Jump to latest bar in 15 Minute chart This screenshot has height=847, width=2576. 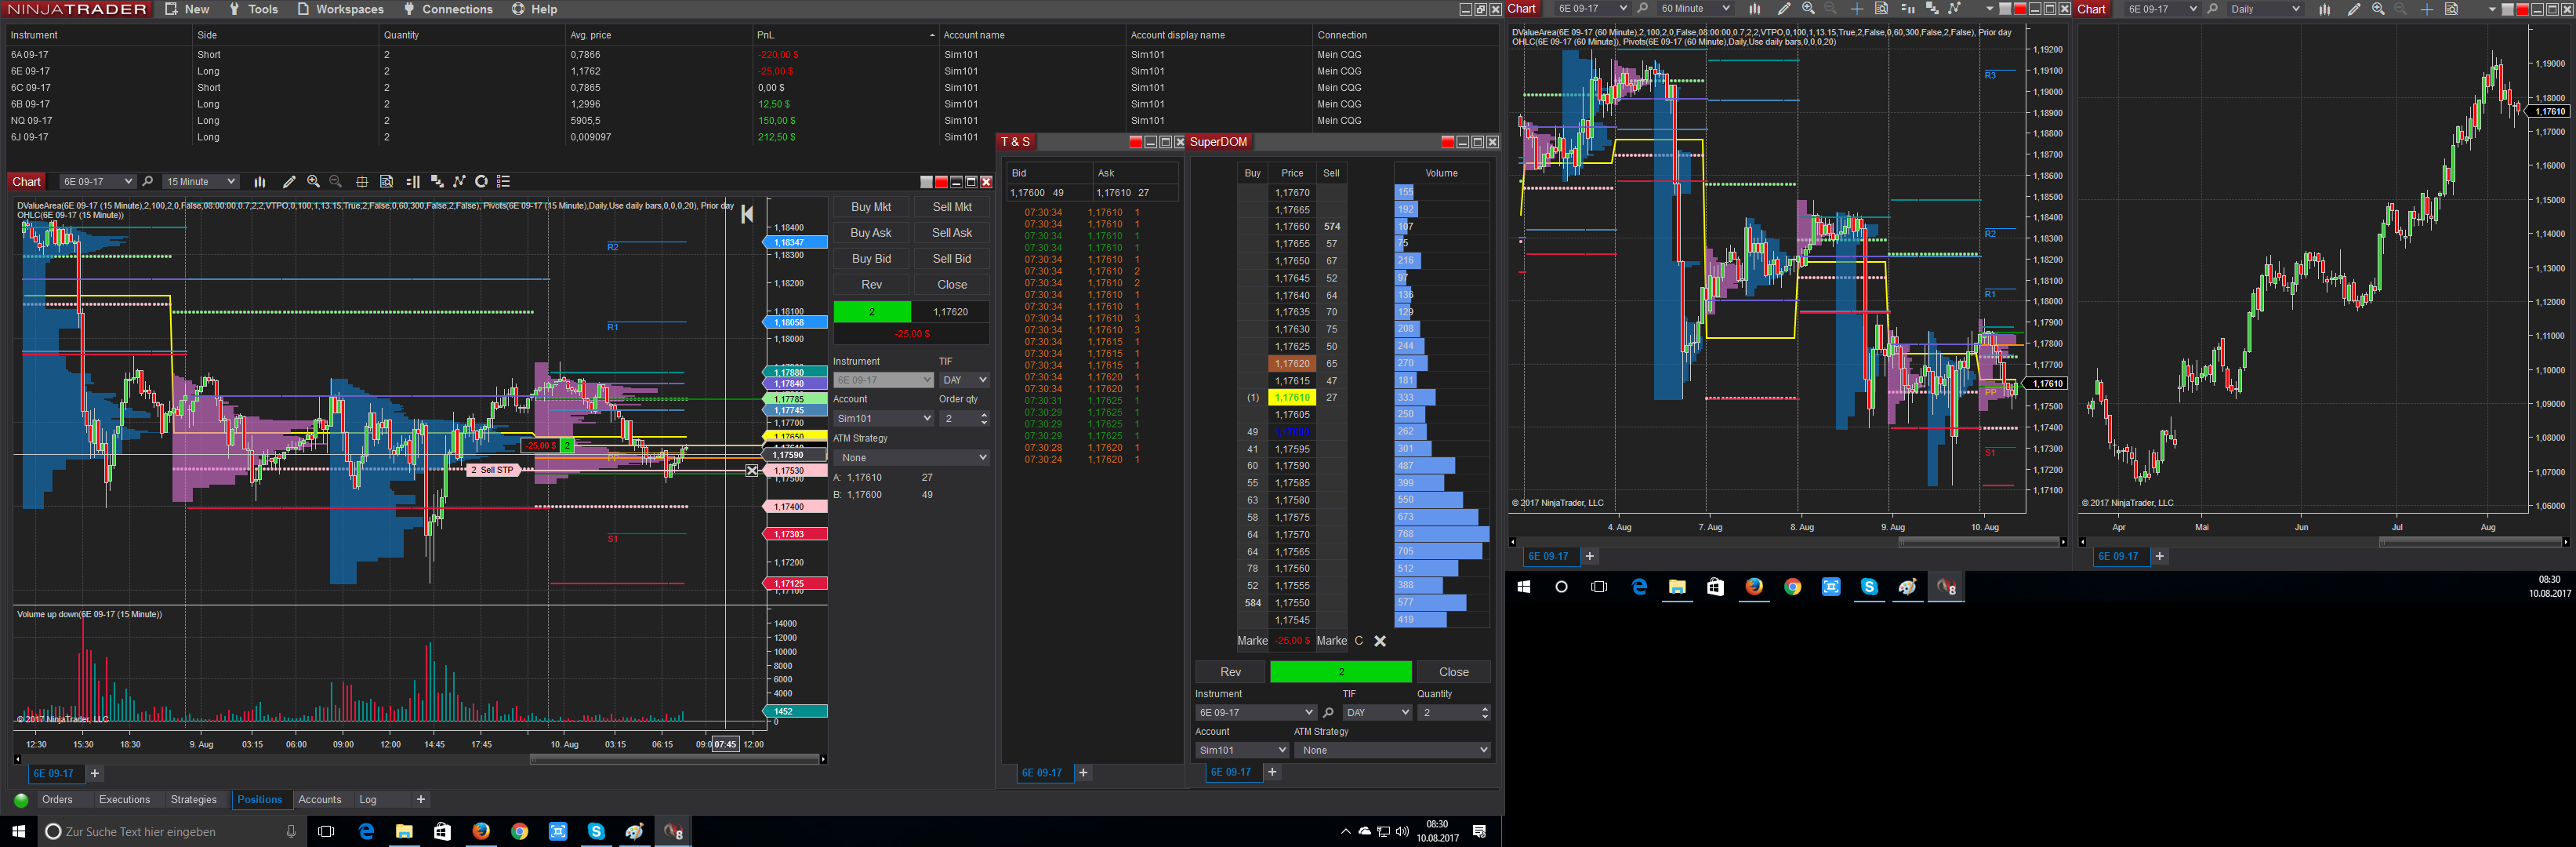pos(746,214)
